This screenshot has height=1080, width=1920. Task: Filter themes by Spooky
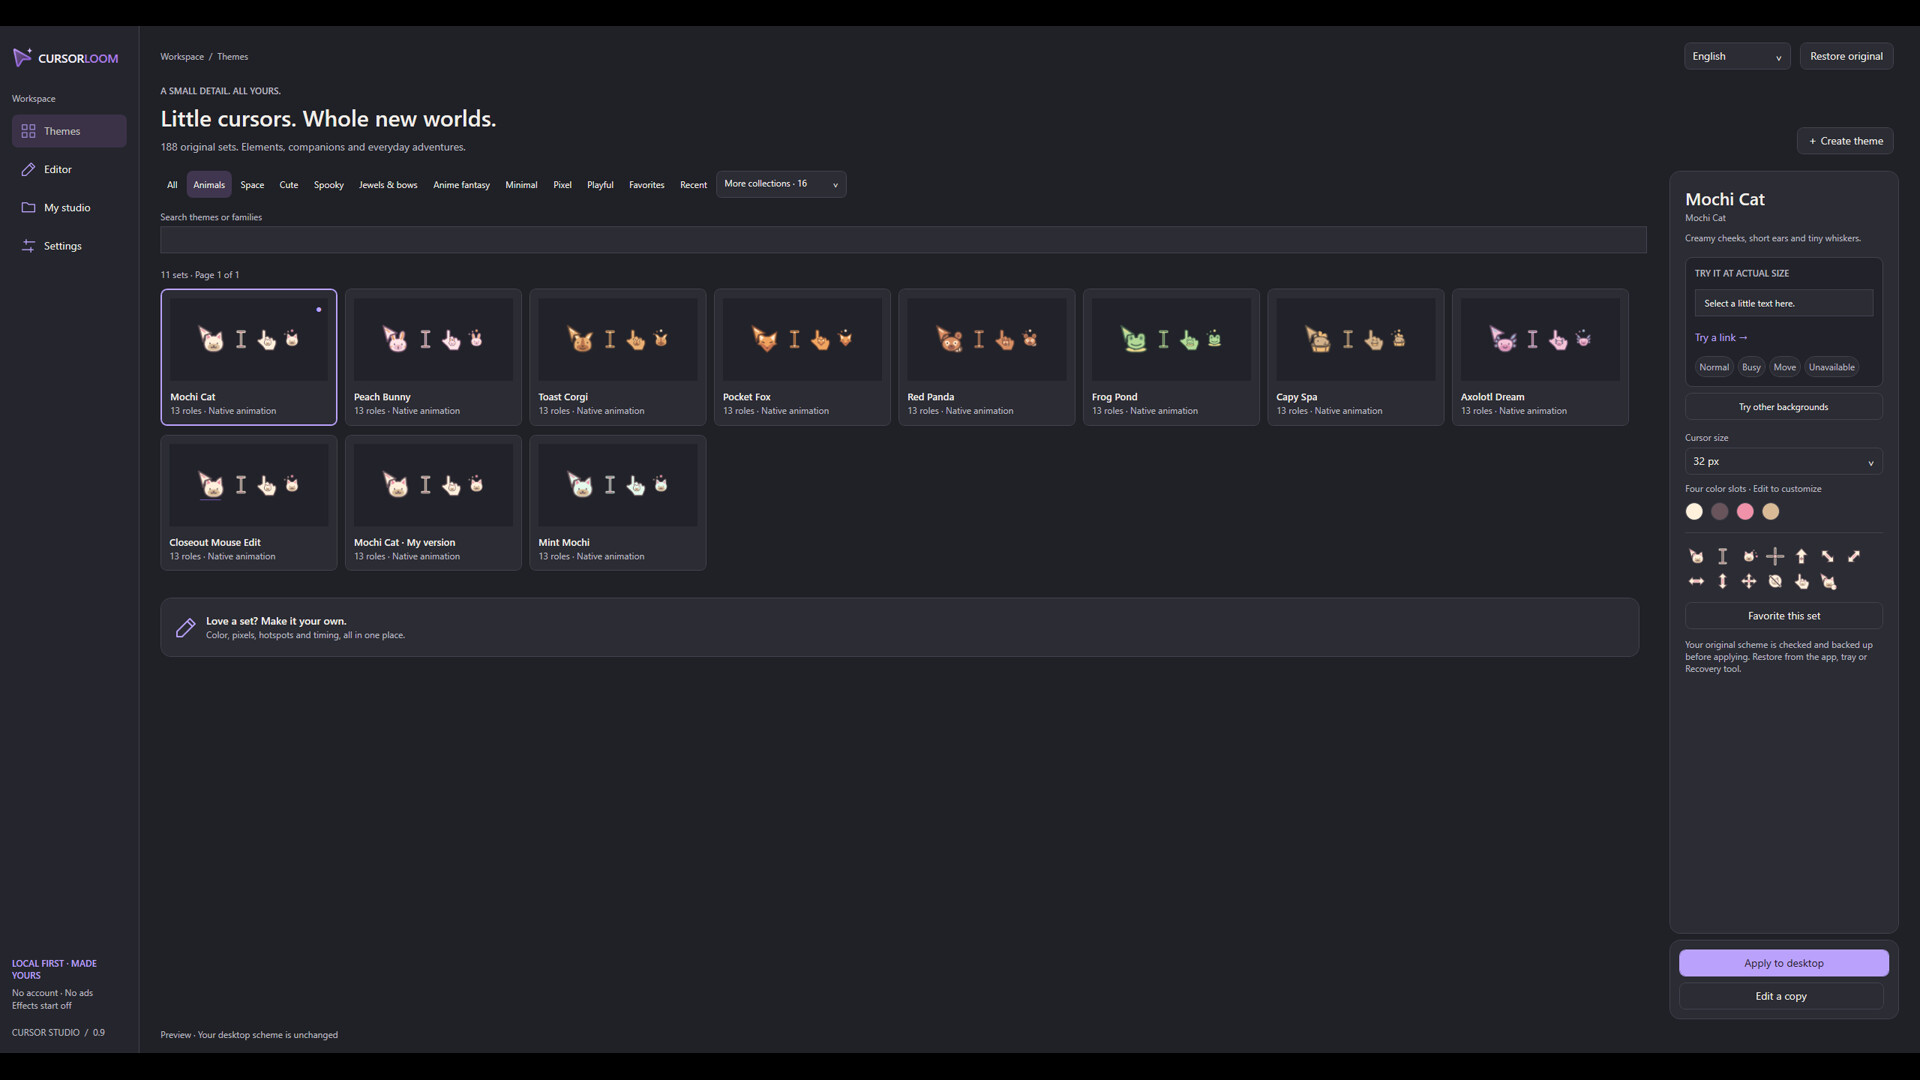click(x=329, y=185)
